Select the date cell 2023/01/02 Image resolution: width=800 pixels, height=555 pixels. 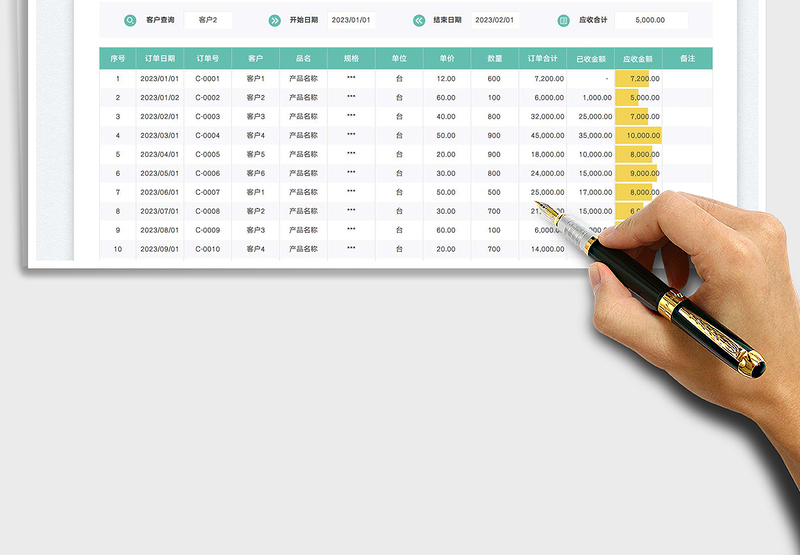(160, 97)
